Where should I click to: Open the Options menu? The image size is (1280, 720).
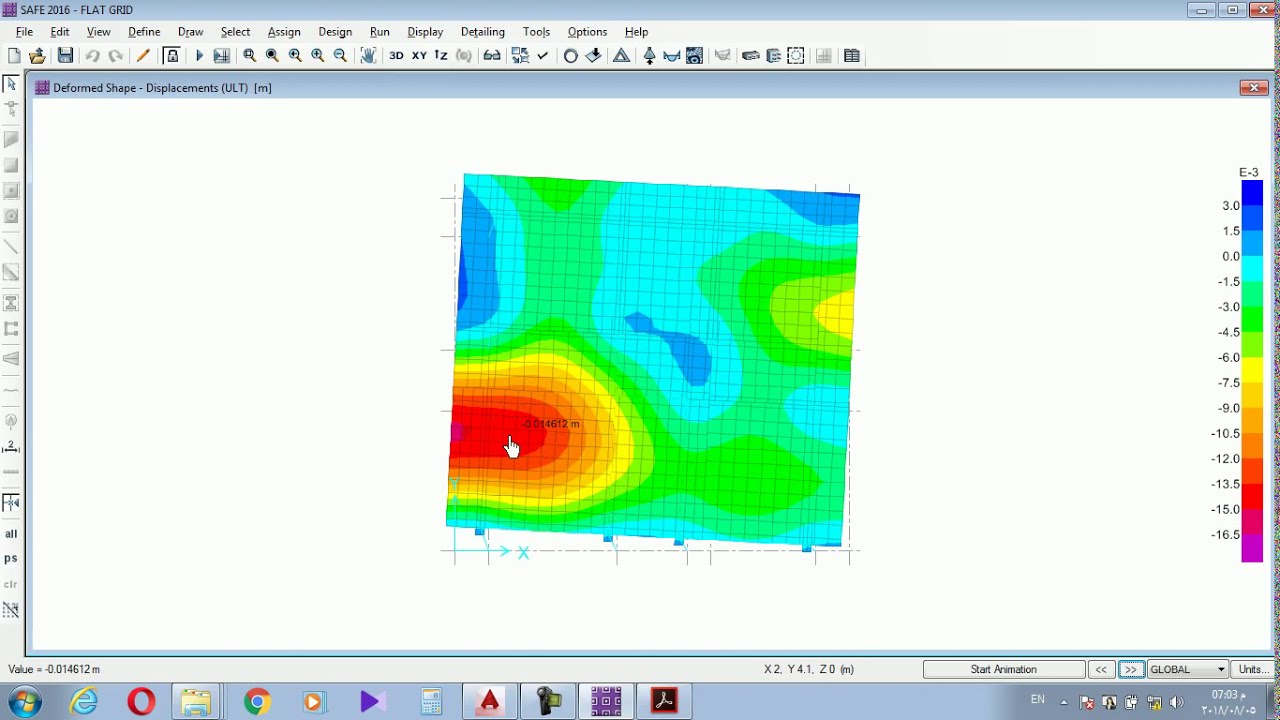pyautogui.click(x=587, y=32)
